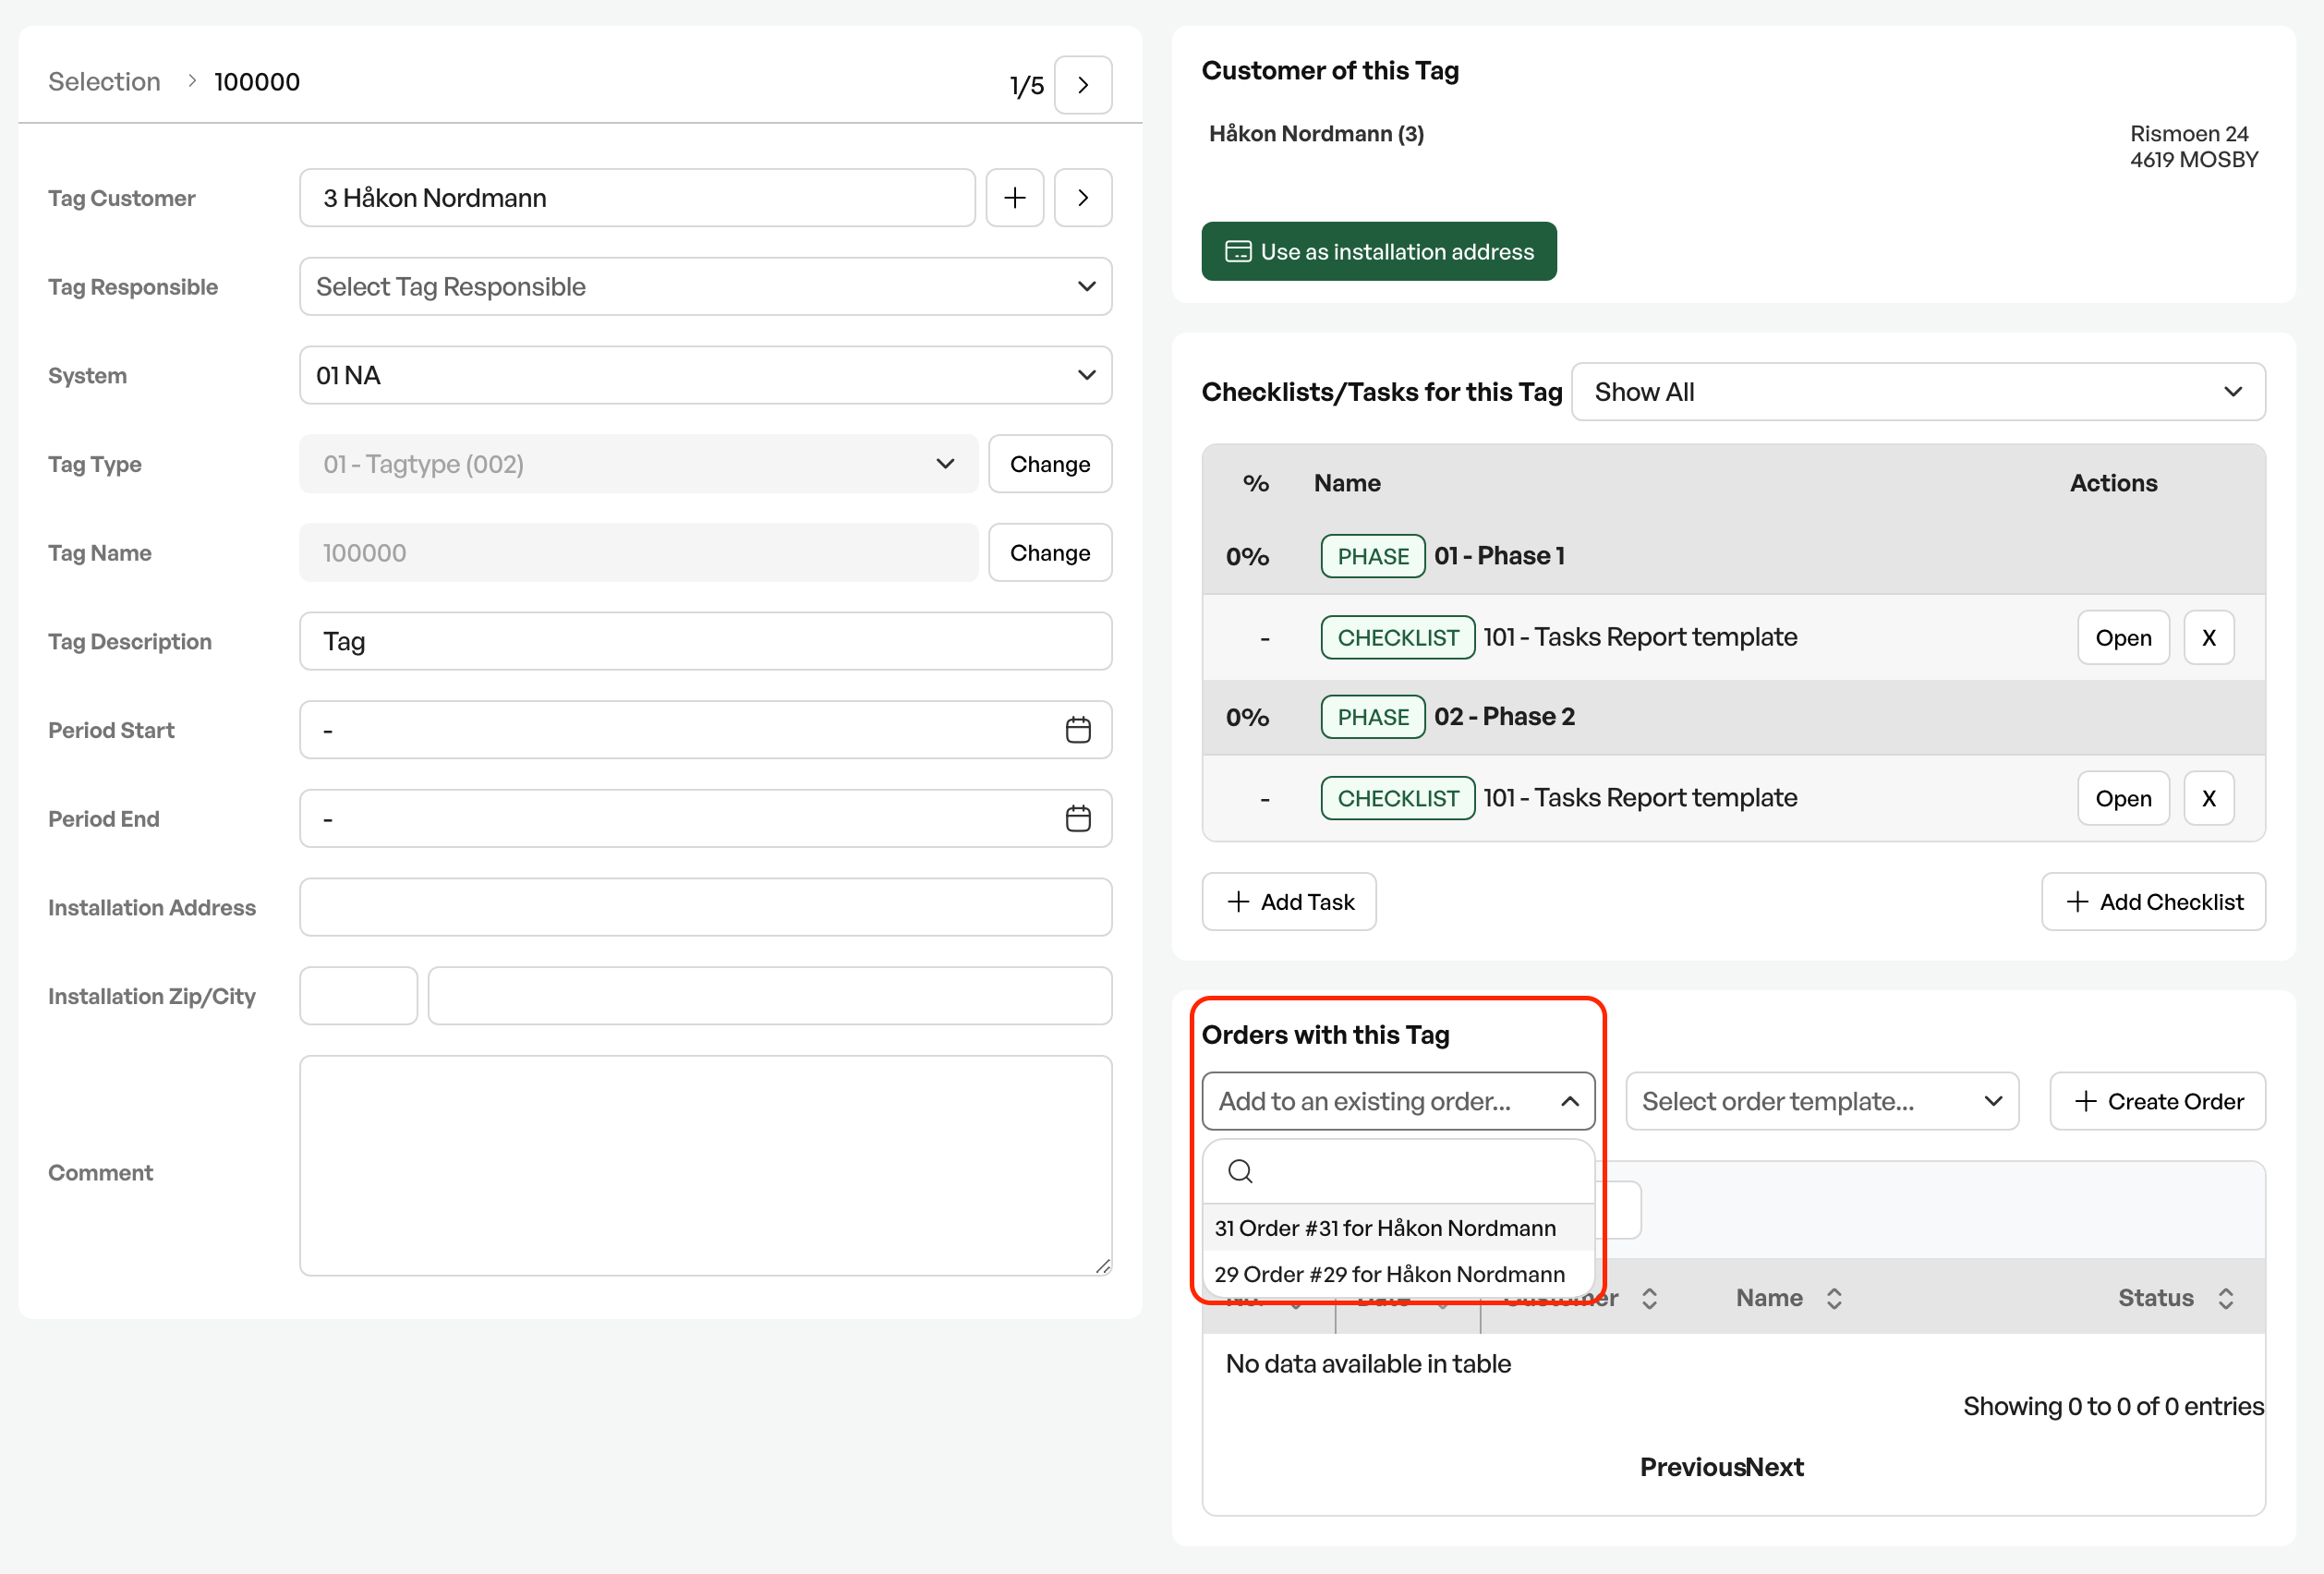Select Order #31 for Håkon Nordmann

pos(1398,1228)
